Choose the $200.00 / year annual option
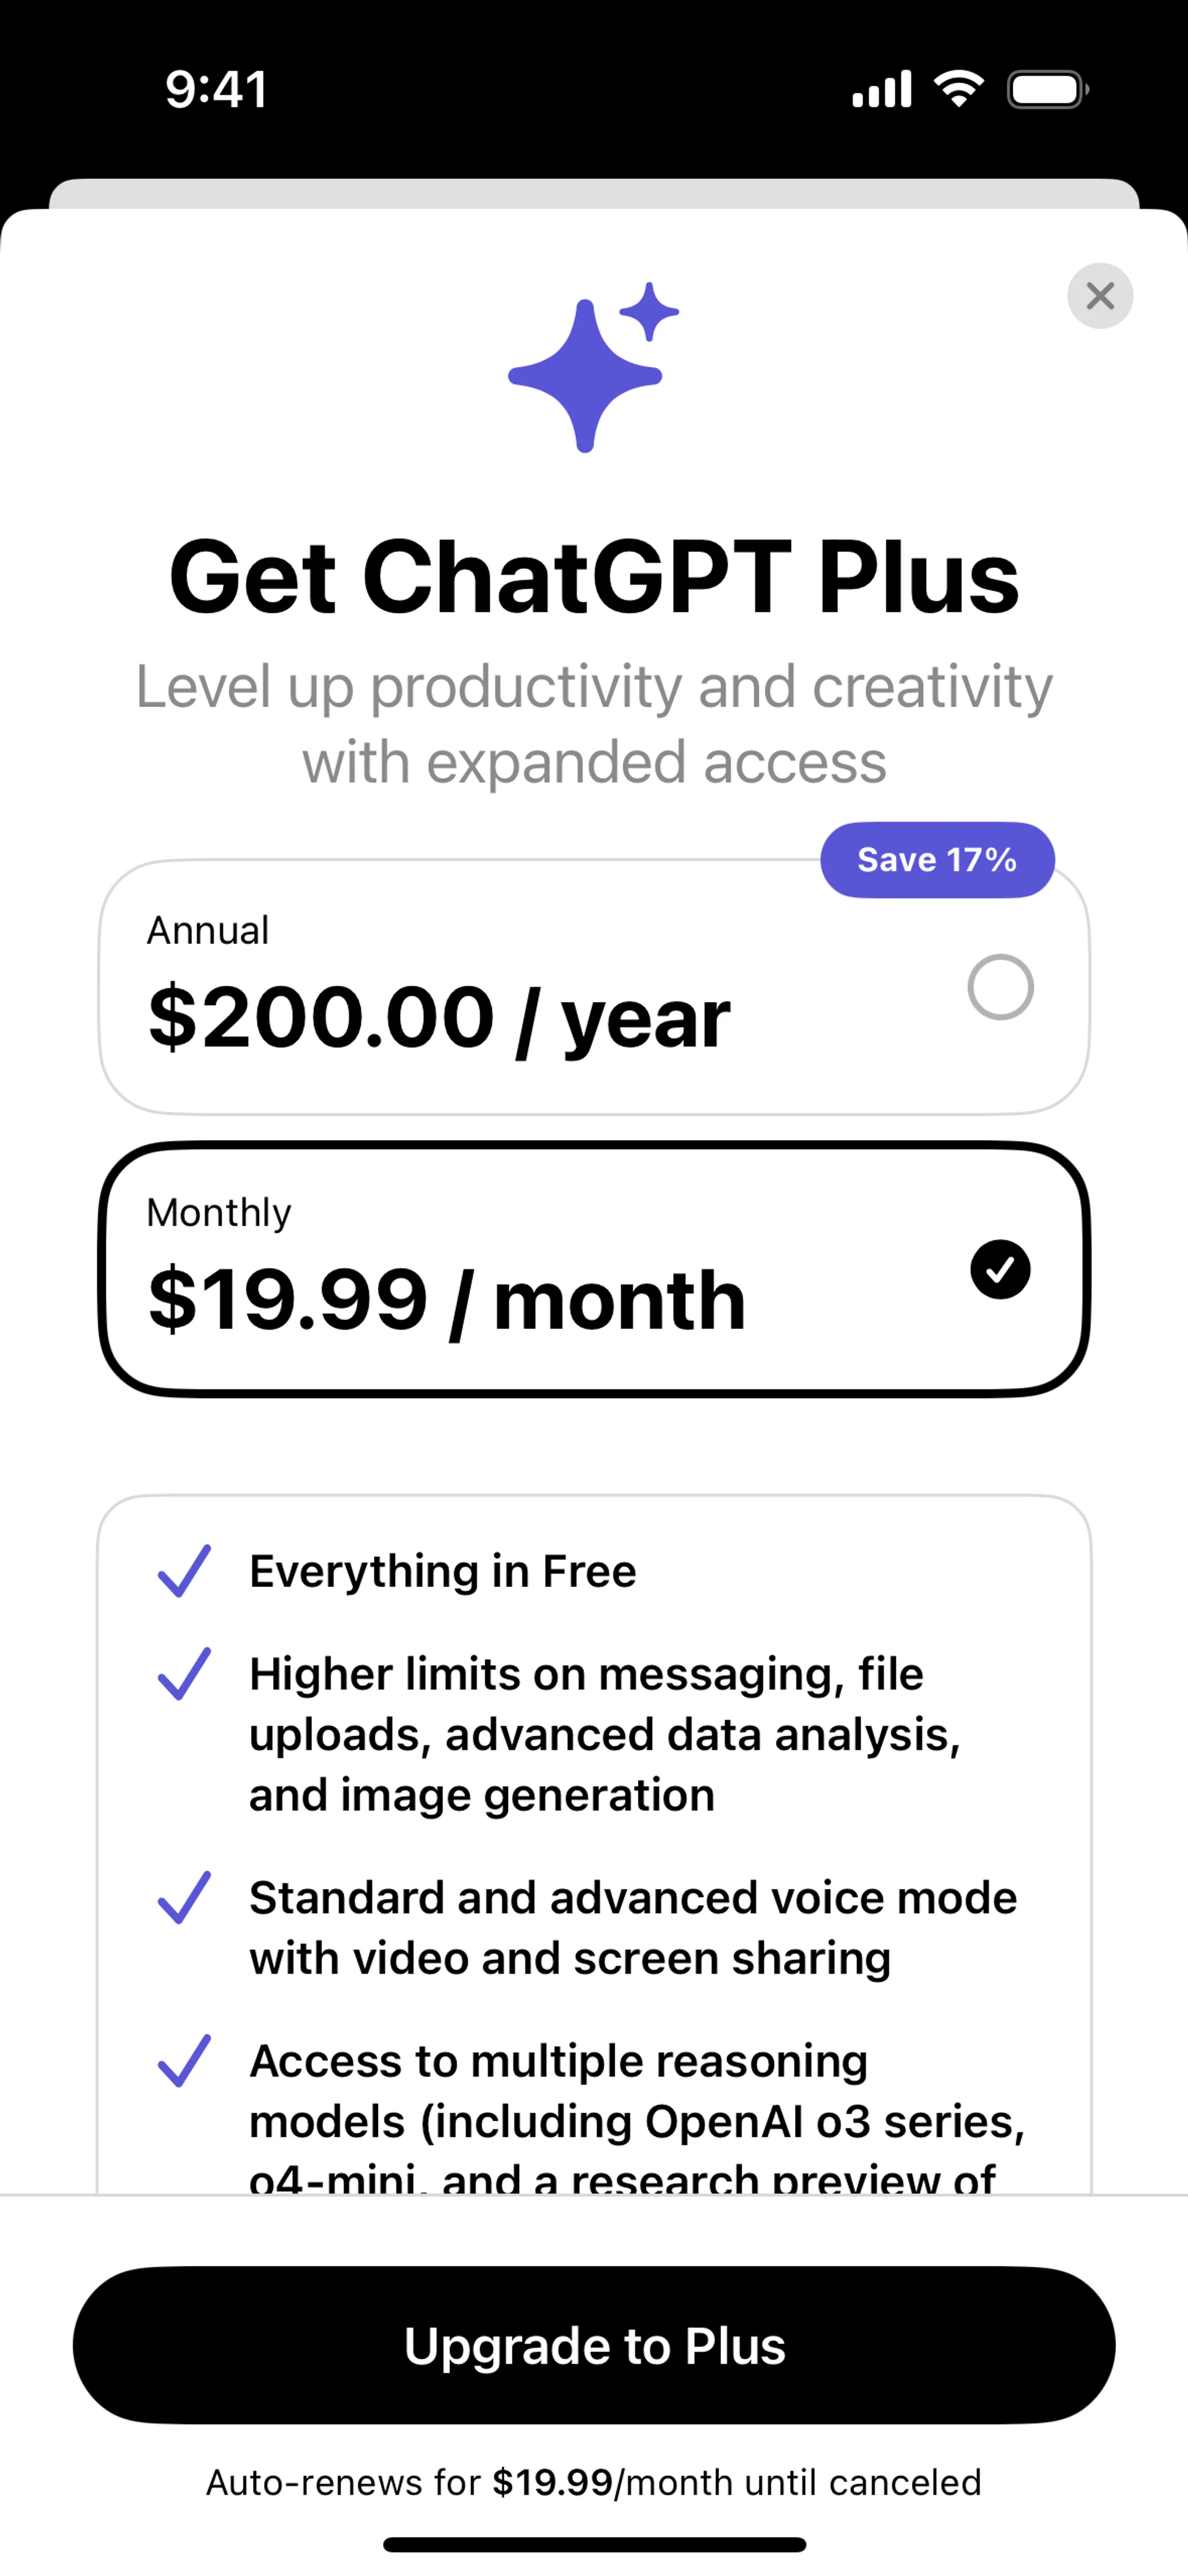This screenshot has width=1188, height=2576. pos(440,1018)
